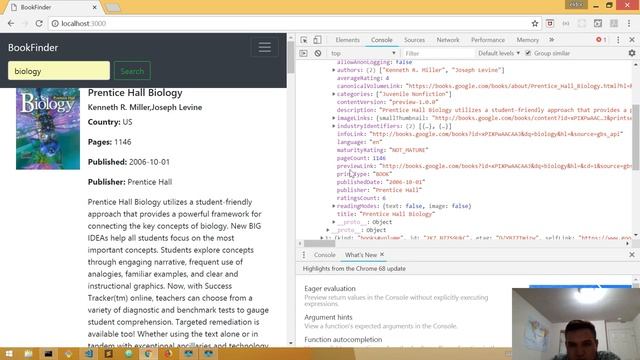Click the Chrome taskbar icon
Image resolution: width=640 pixels, height=360 pixels.
tap(148, 353)
